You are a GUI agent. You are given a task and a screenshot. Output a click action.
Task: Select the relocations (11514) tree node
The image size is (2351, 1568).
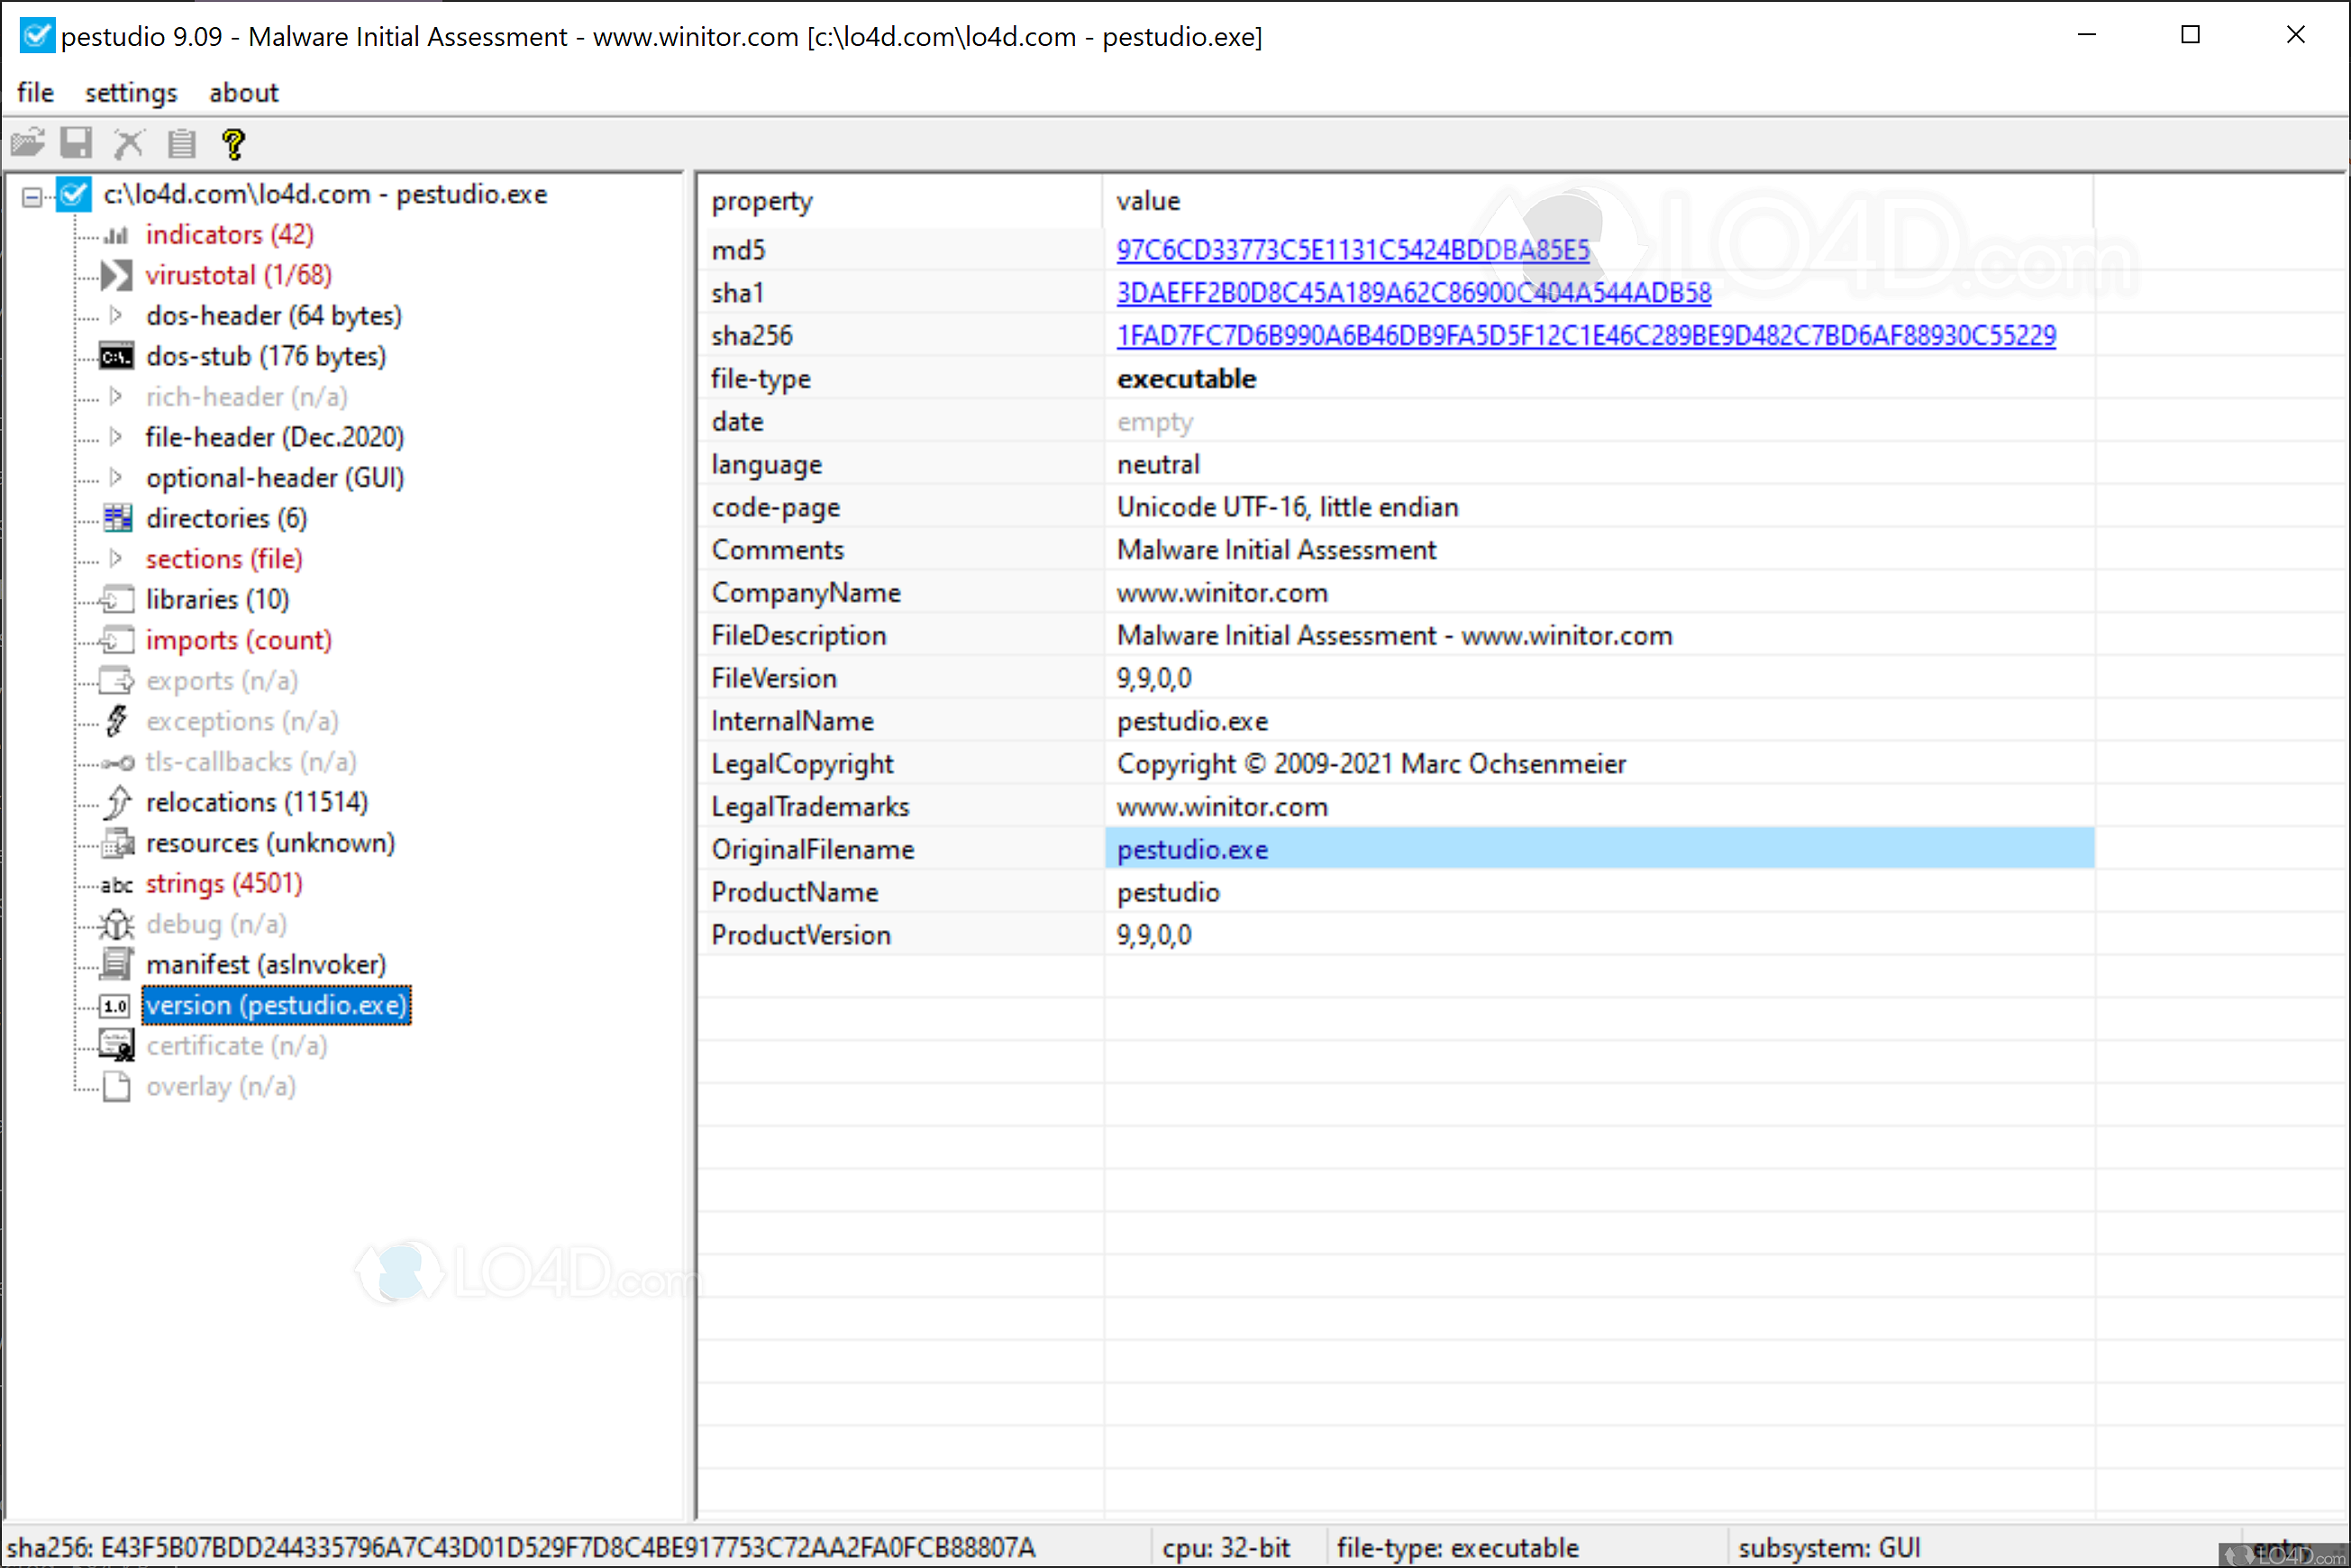(x=257, y=801)
